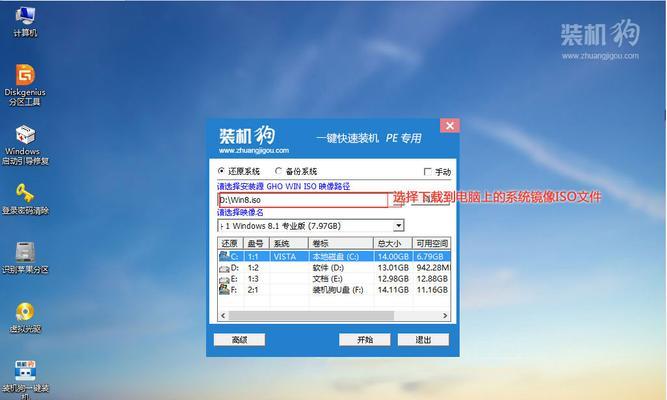This screenshot has height=400, width=667.
Task: Click 6.79GB free space cell
Action: pos(430,257)
